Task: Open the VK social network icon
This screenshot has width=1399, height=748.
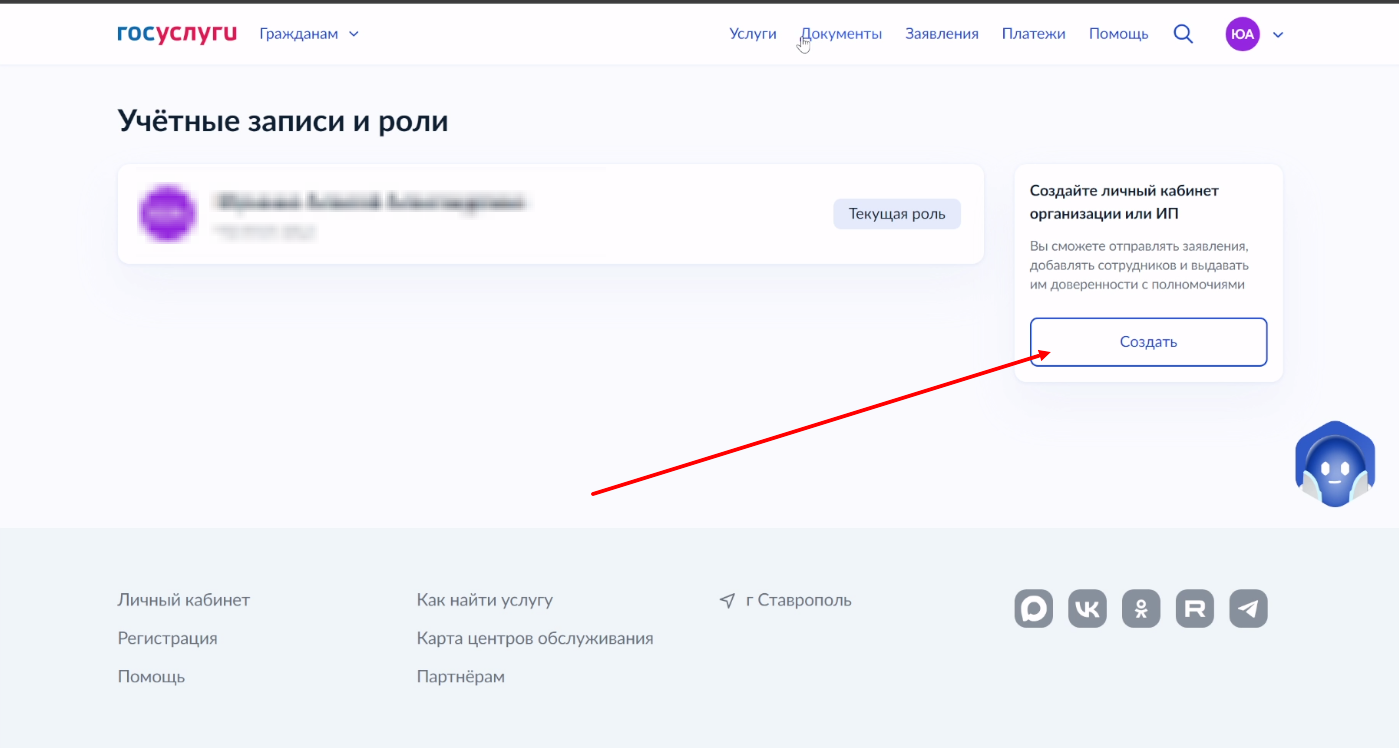Action: tap(1087, 608)
